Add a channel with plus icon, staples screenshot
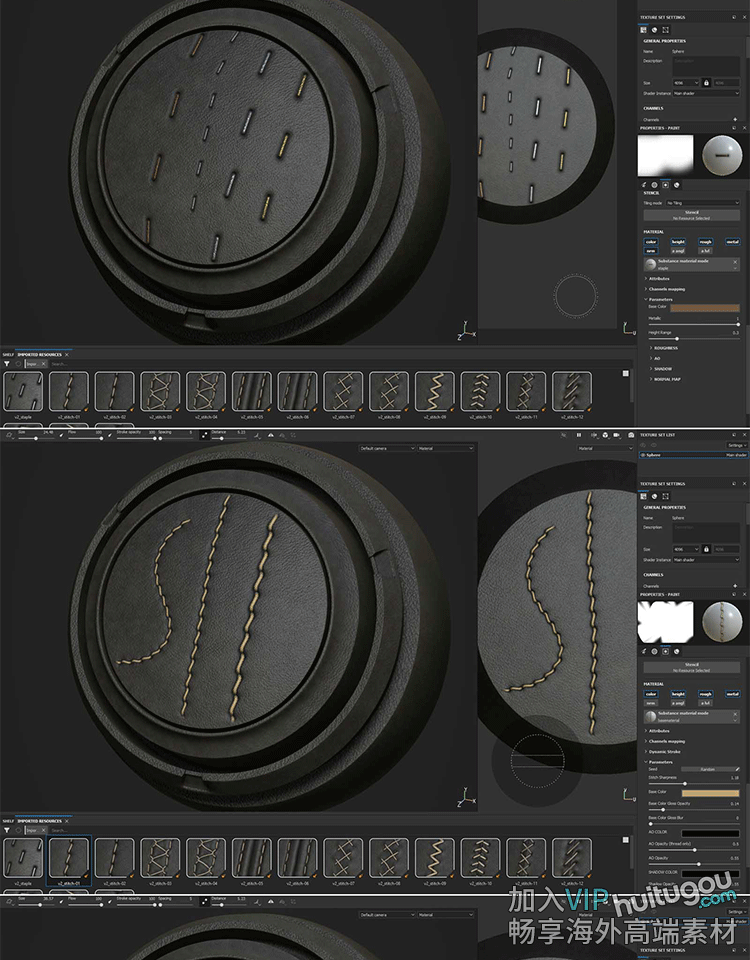750x960 pixels. [735, 119]
